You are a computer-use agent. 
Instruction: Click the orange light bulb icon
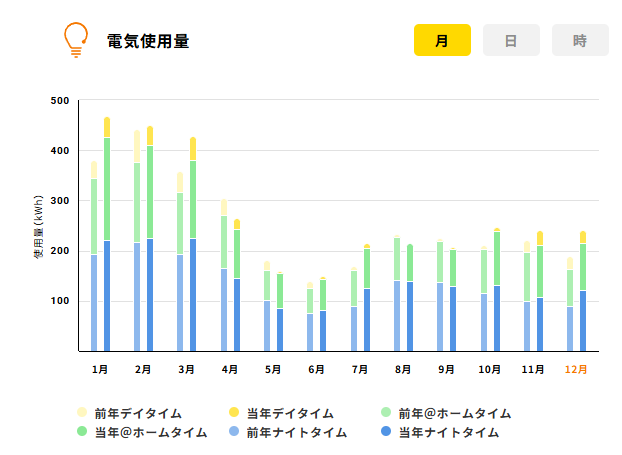75,40
